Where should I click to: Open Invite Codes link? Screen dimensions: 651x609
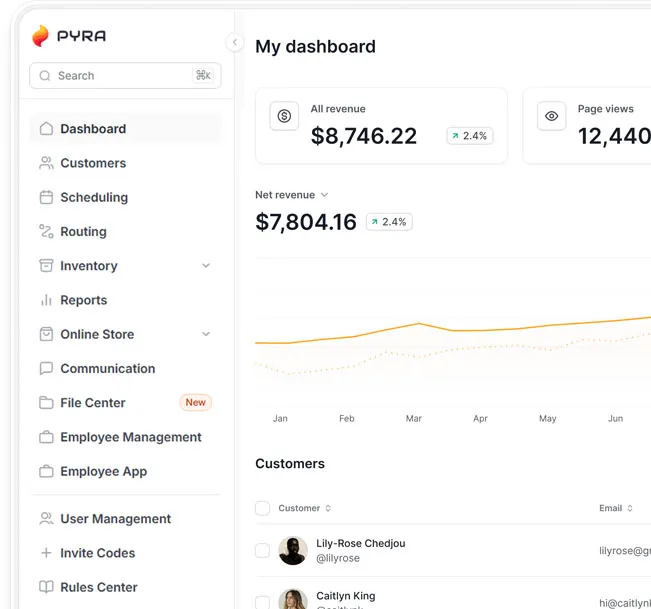pyautogui.click(x=97, y=553)
